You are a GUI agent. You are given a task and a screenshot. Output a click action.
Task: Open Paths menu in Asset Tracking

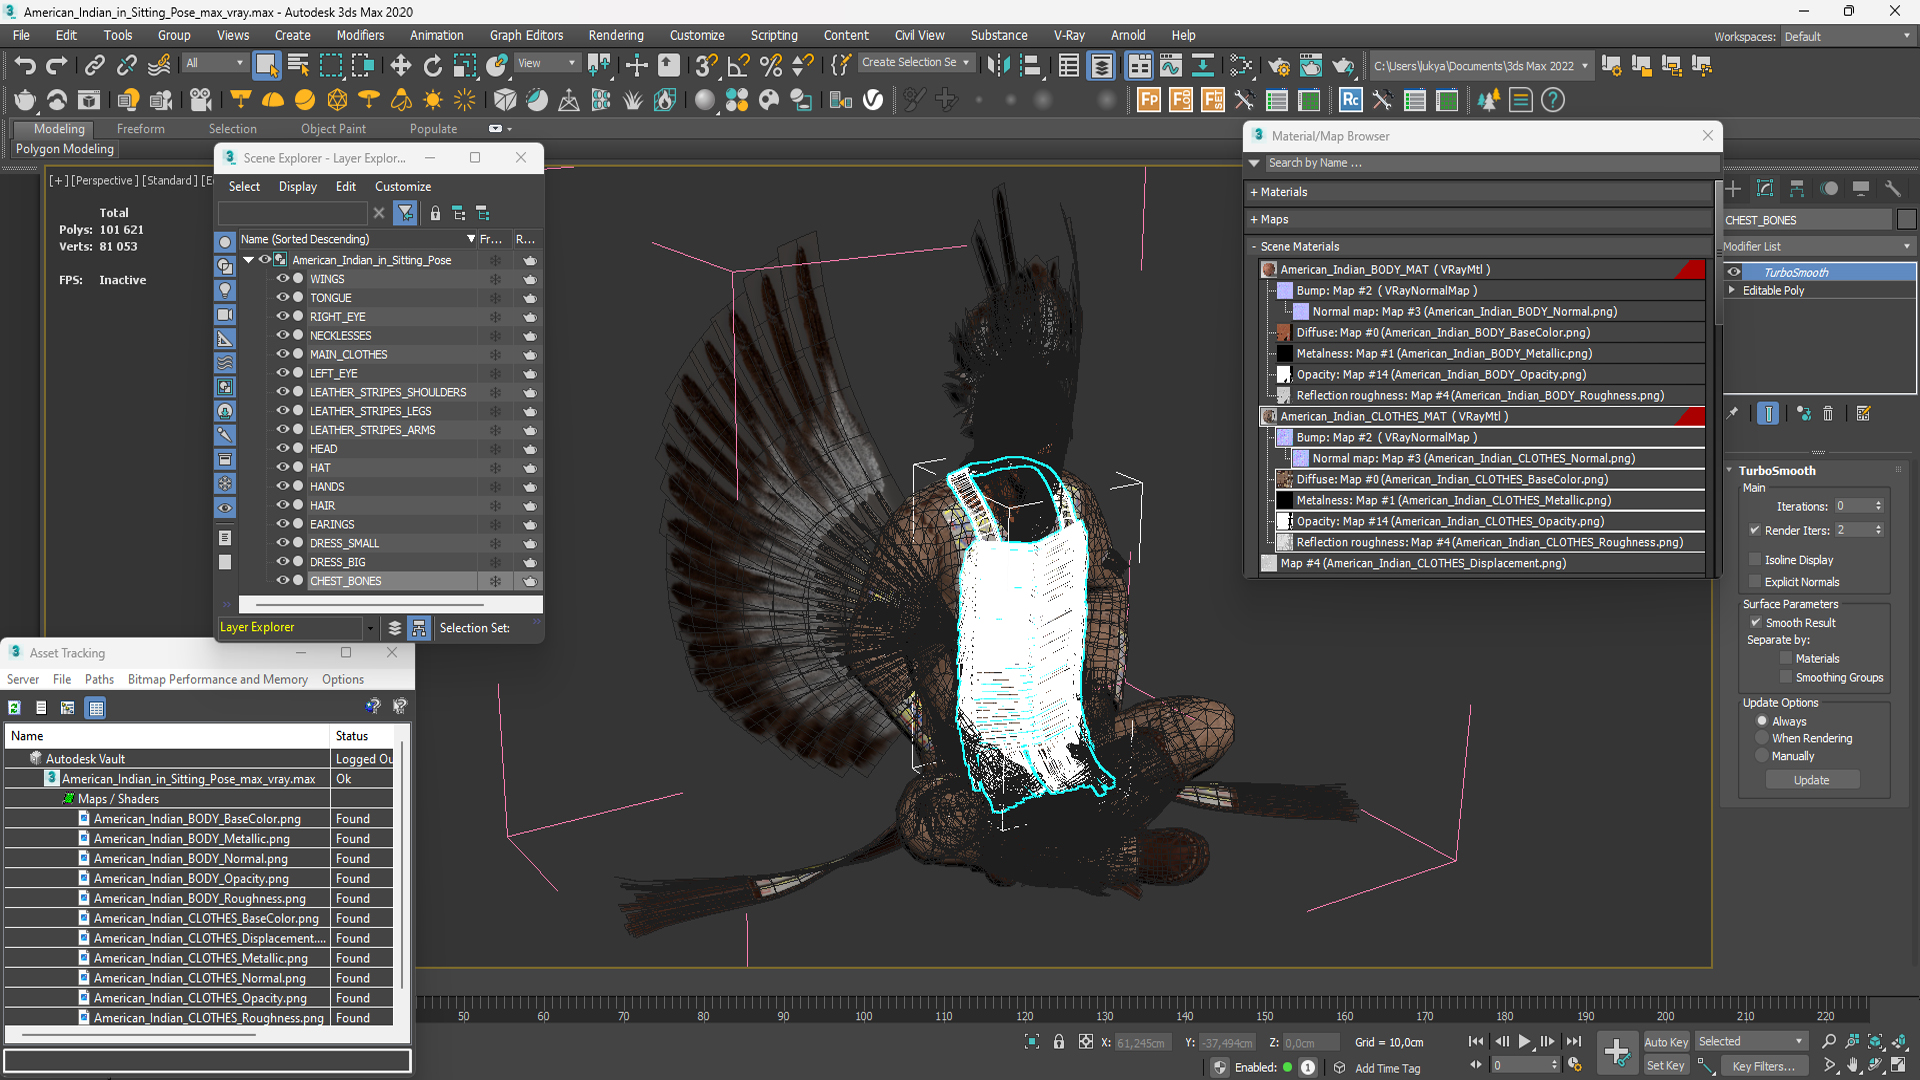coord(99,679)
